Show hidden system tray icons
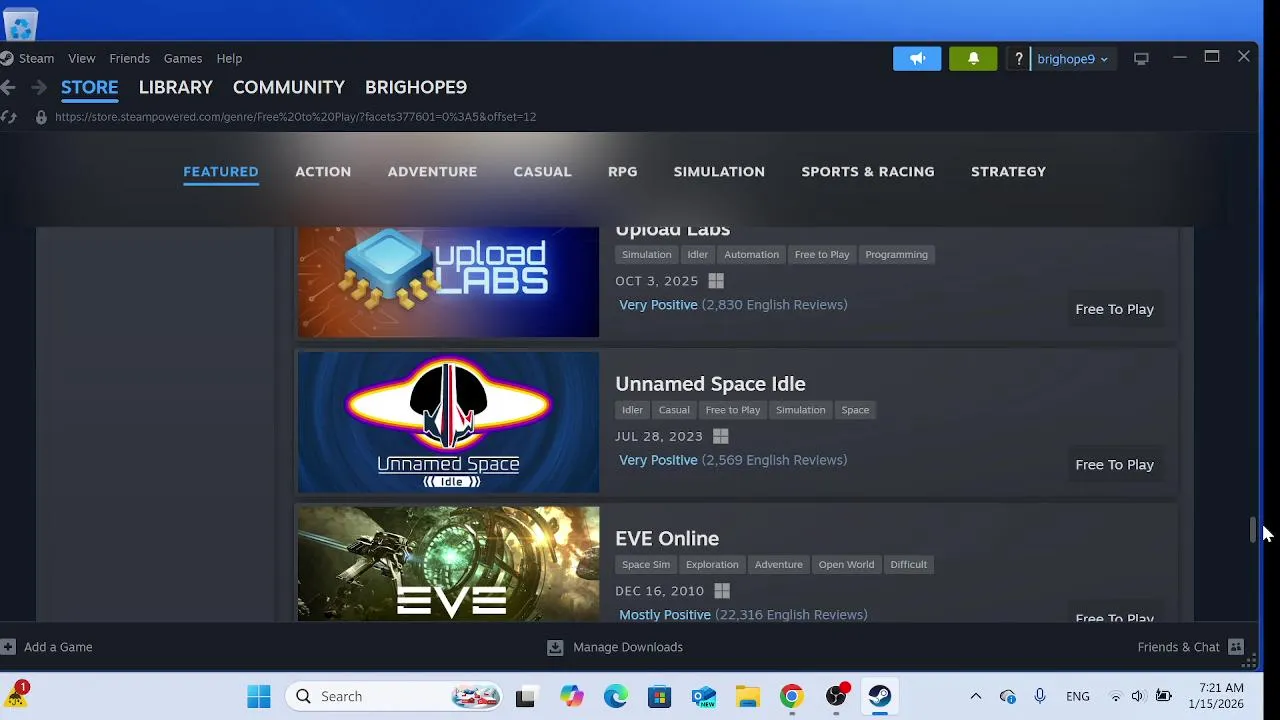This screenshot has width=1280, height=720. [976, 696]
